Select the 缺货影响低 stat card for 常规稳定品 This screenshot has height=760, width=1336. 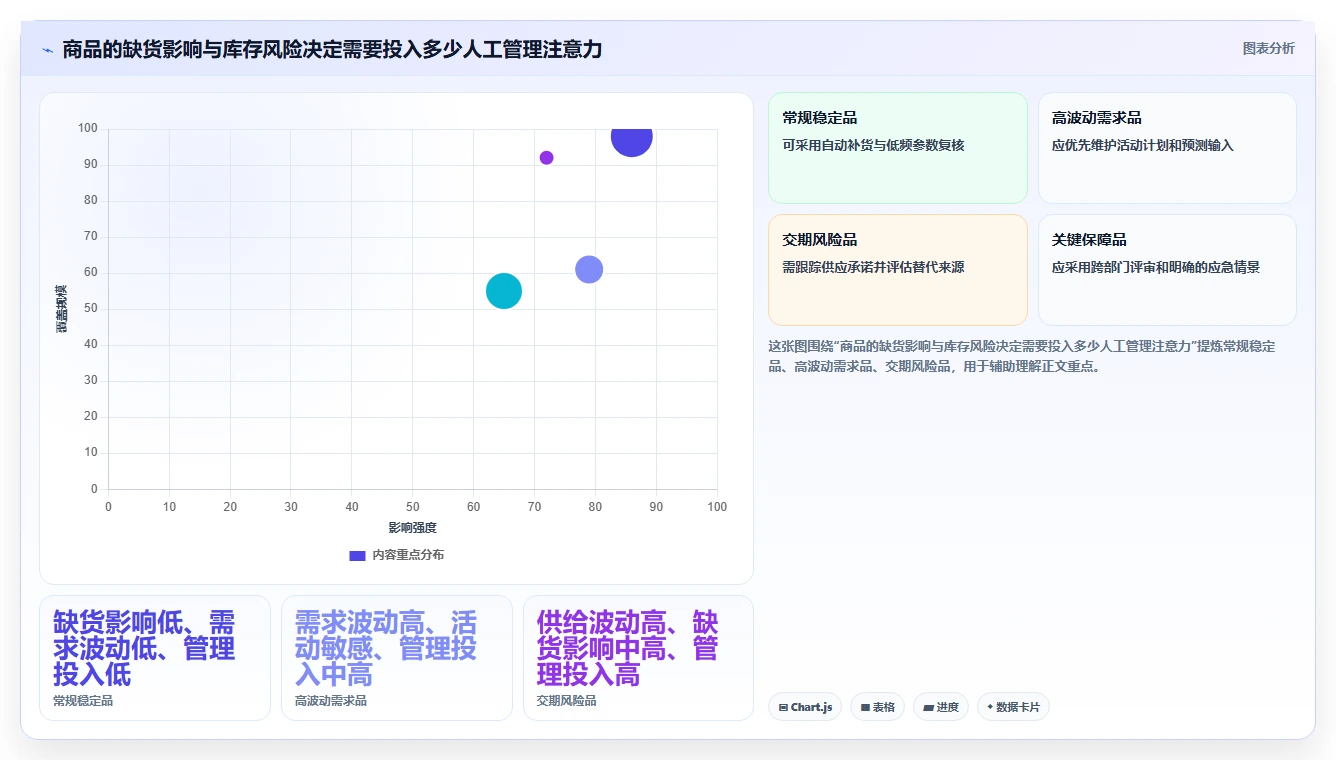coord(155,658)
